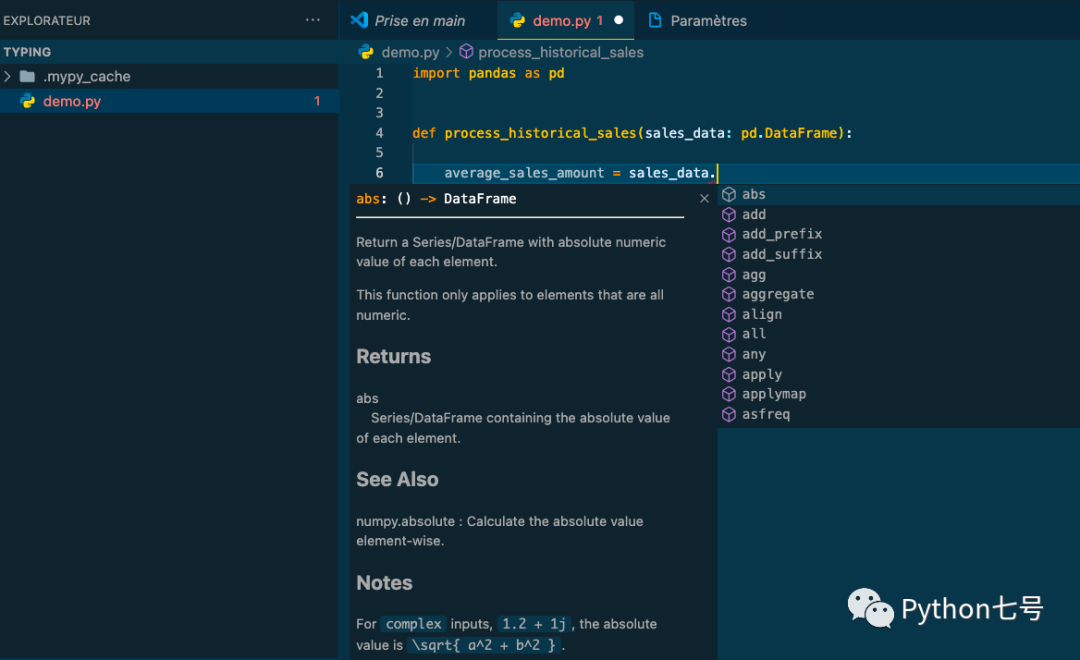Click the method icon beside applymap
Image resolution: width=1080 pixels, height=660 pixels.
(729, 394)
